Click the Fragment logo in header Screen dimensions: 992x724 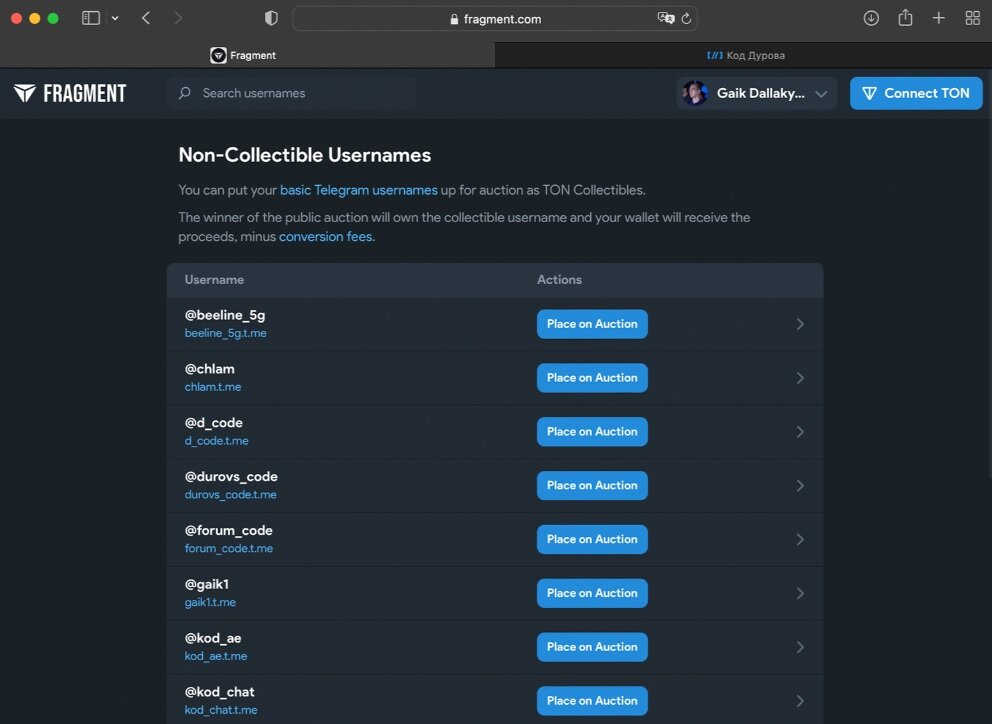pos(70,93)
